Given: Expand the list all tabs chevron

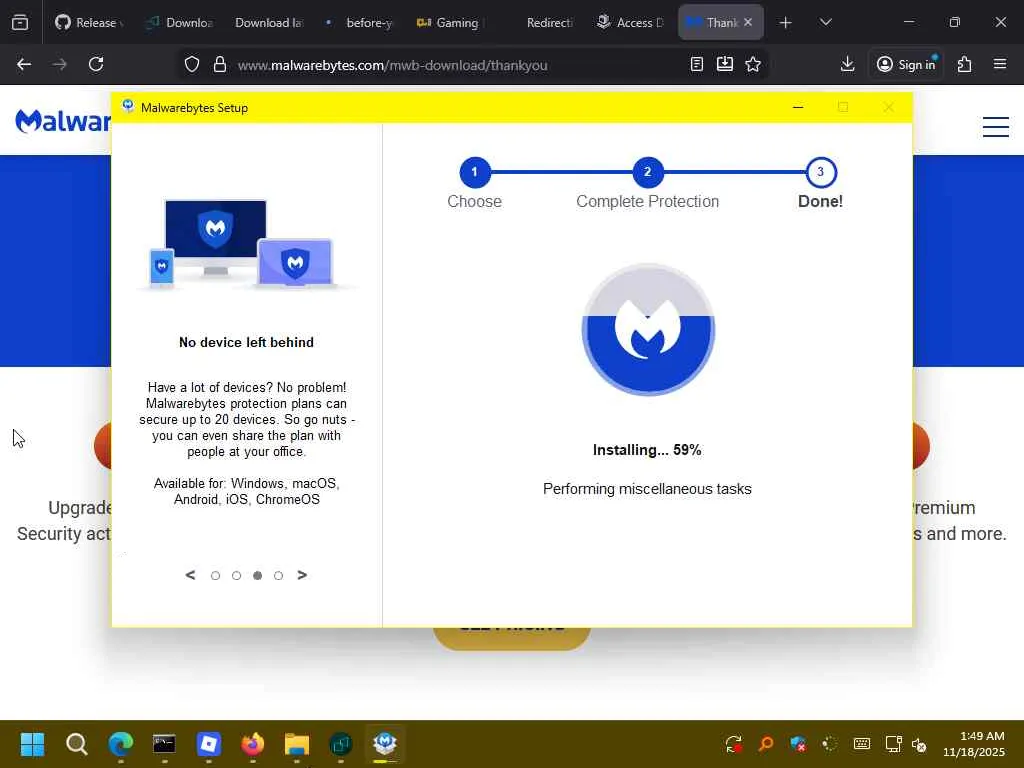Looking at the screenshot, I should click(x=825, y=23).
